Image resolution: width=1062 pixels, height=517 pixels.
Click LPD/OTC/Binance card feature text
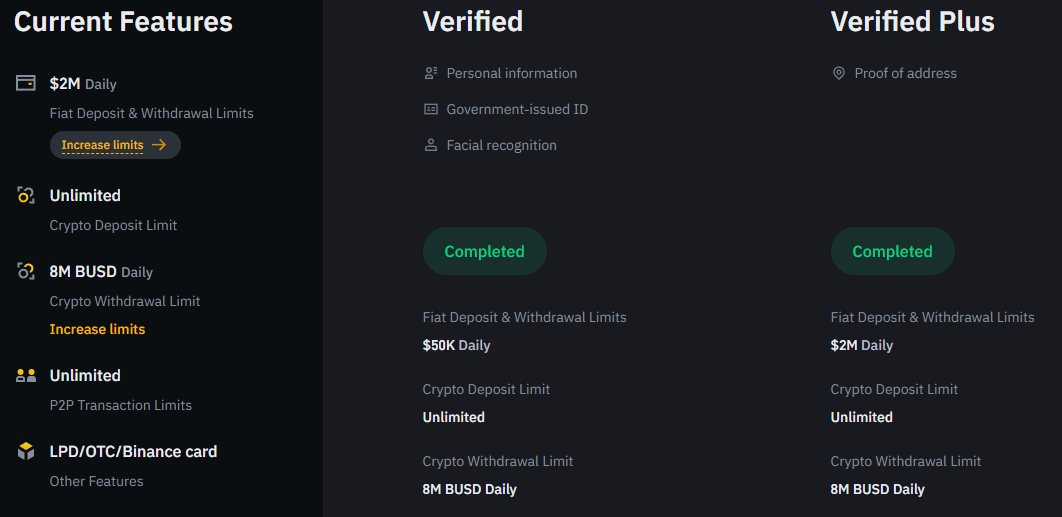(133, 451)
